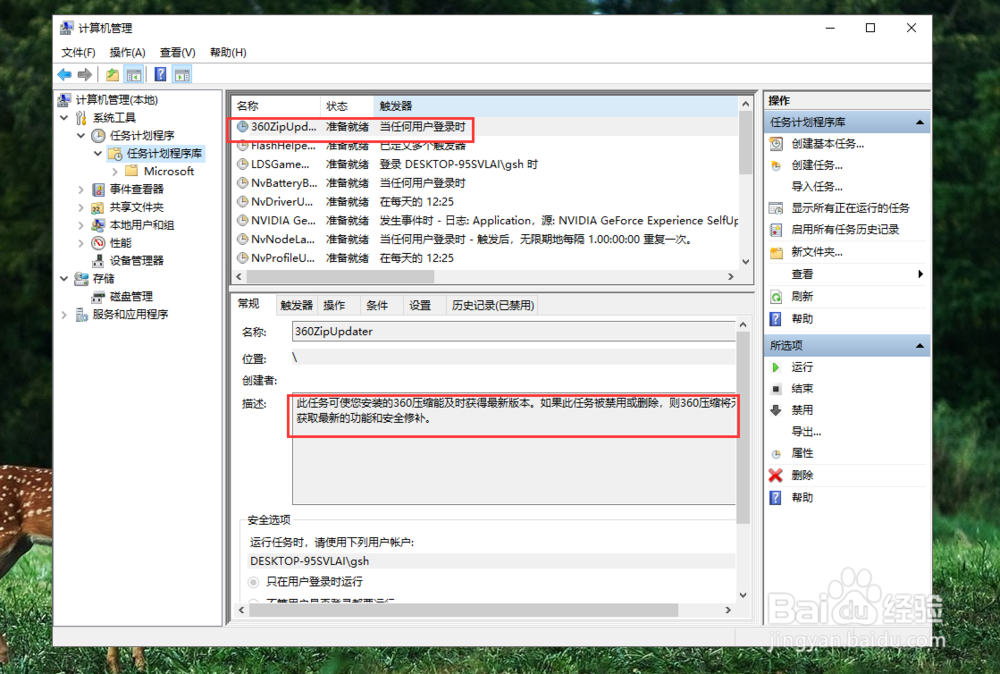Click the task list scroll down arrow

click(745, 262)
